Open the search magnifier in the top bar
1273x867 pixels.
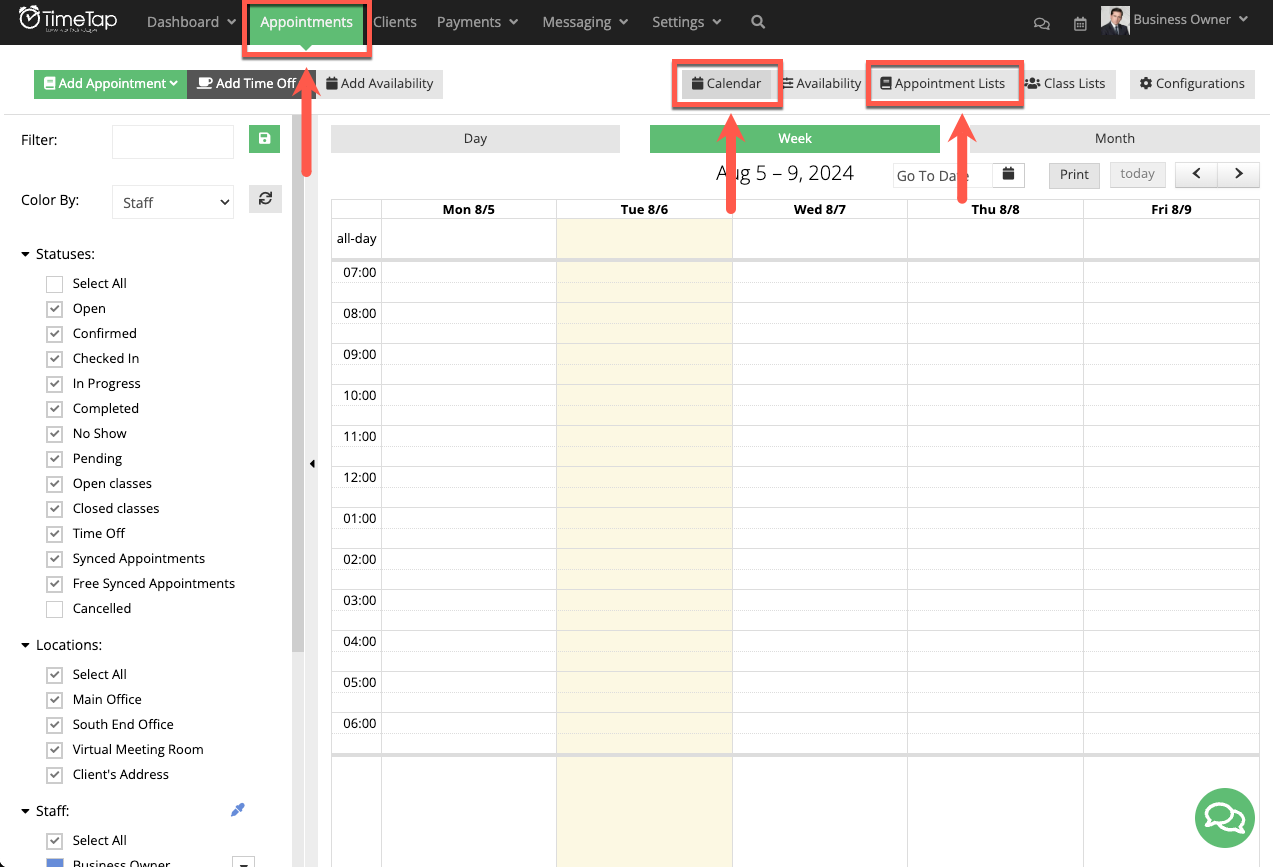coord(757,21)
